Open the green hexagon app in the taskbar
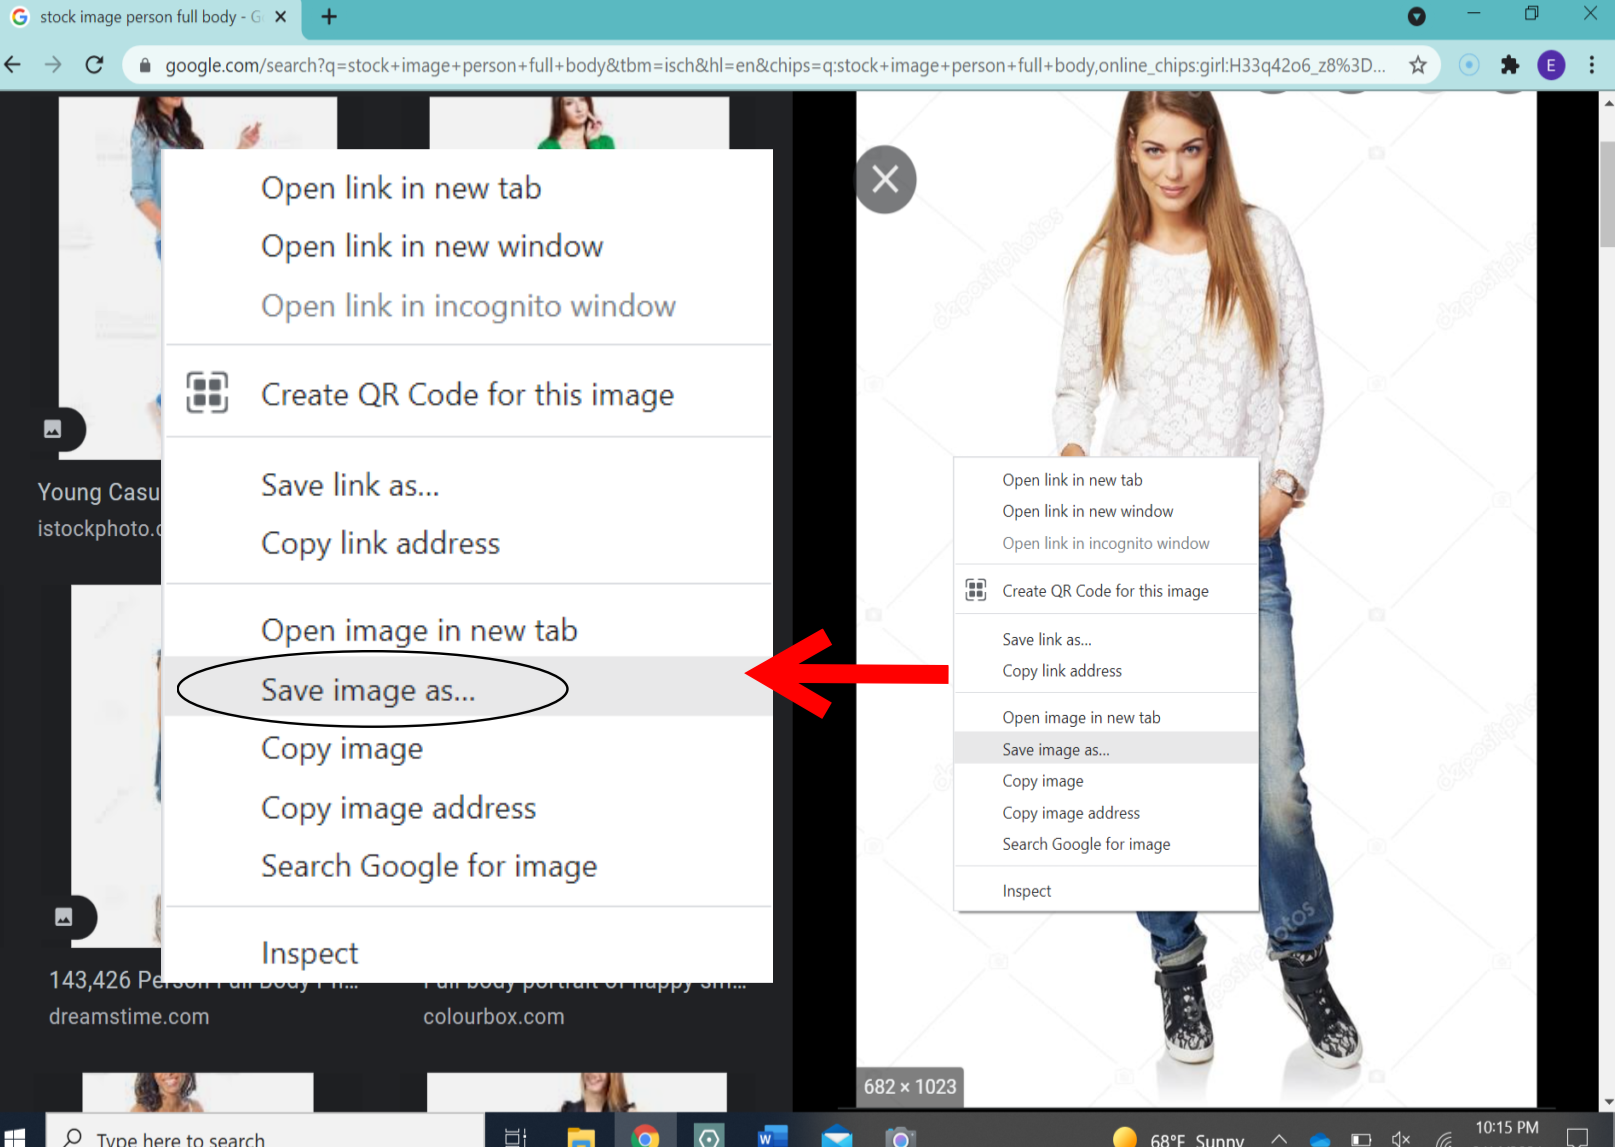1615x1147 pixels. click(709, 1138)
